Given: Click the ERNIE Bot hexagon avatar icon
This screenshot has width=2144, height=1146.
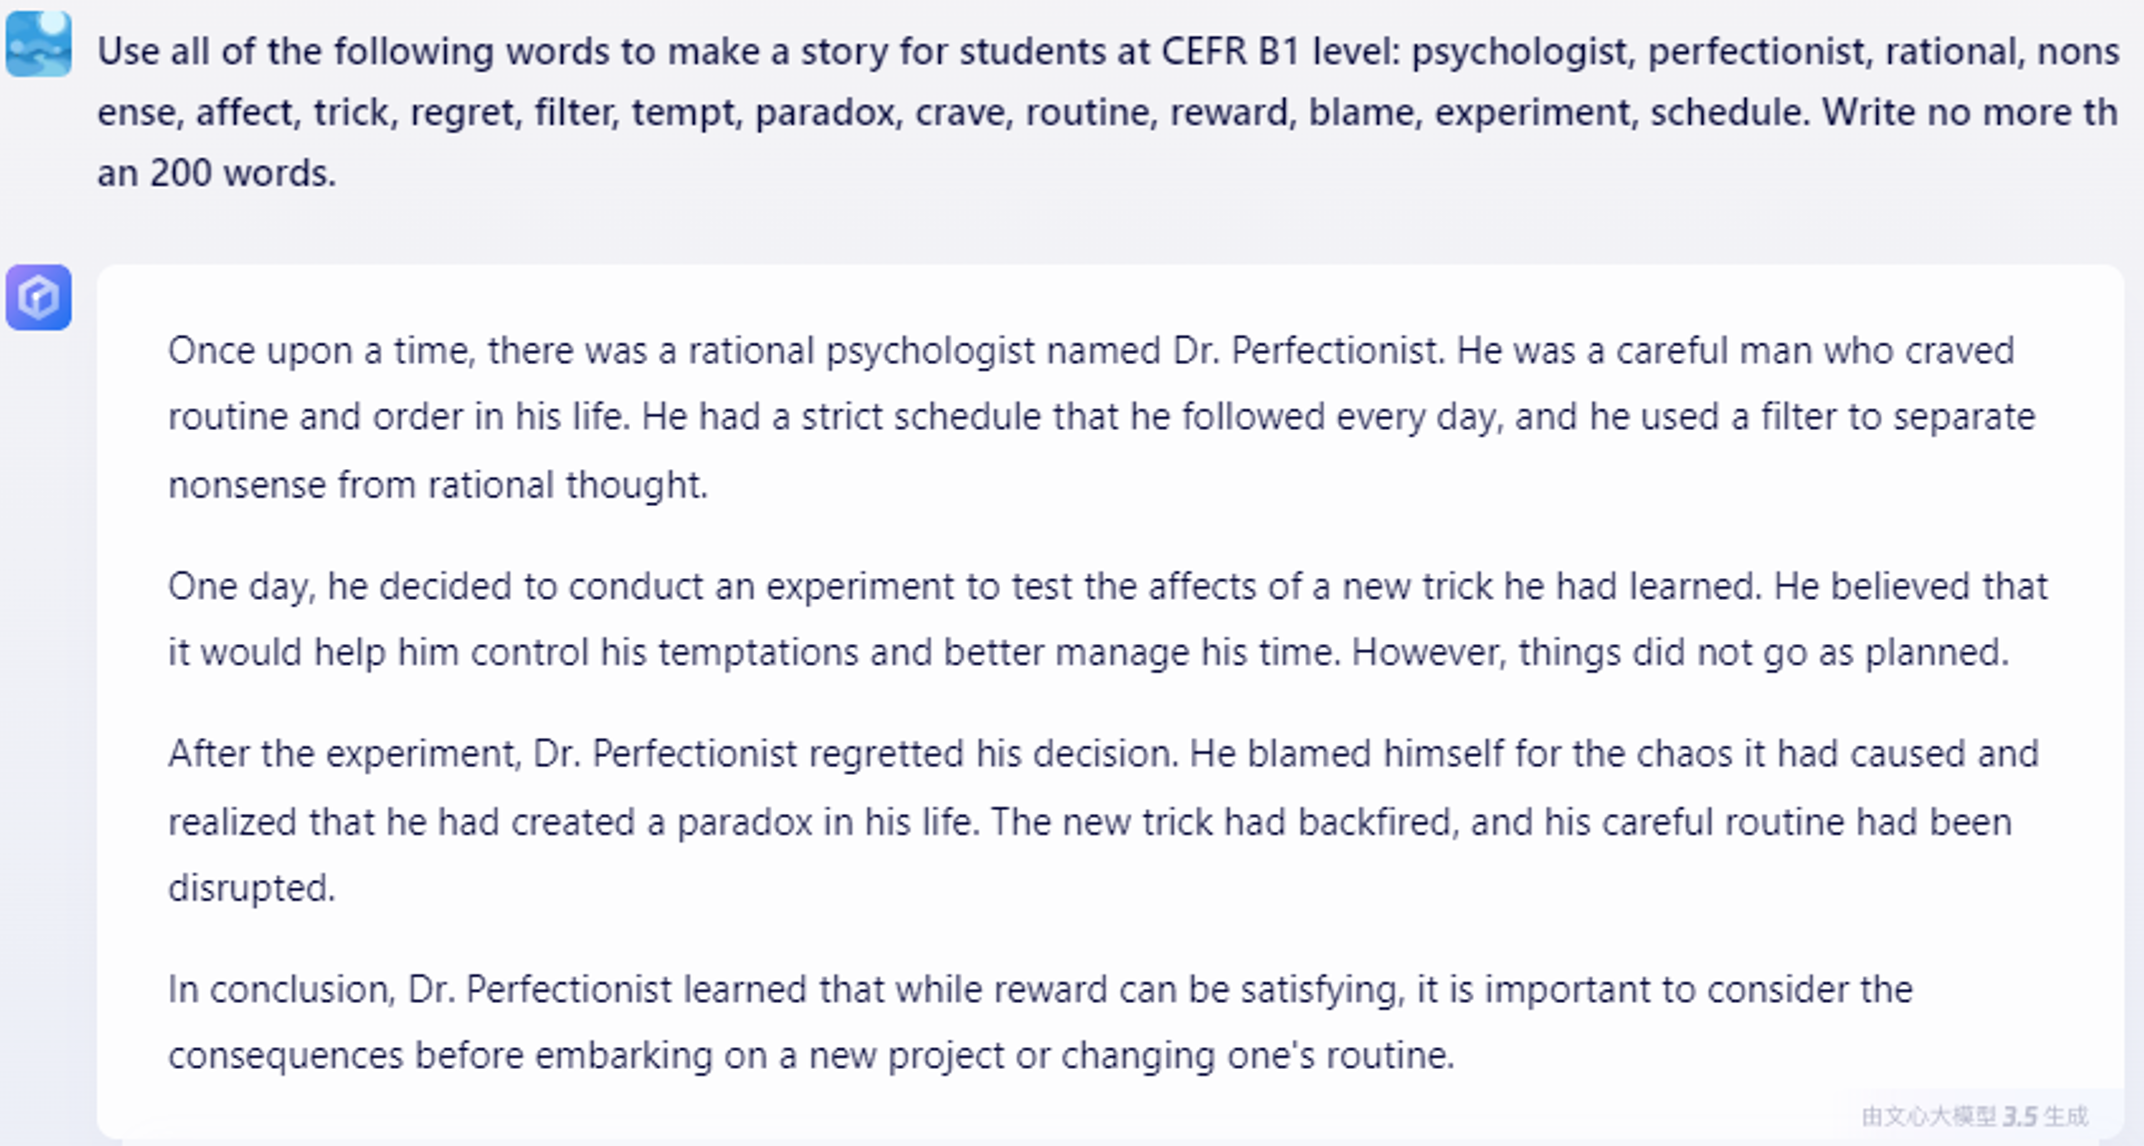Looking at the screenshot, I should 39,297.
